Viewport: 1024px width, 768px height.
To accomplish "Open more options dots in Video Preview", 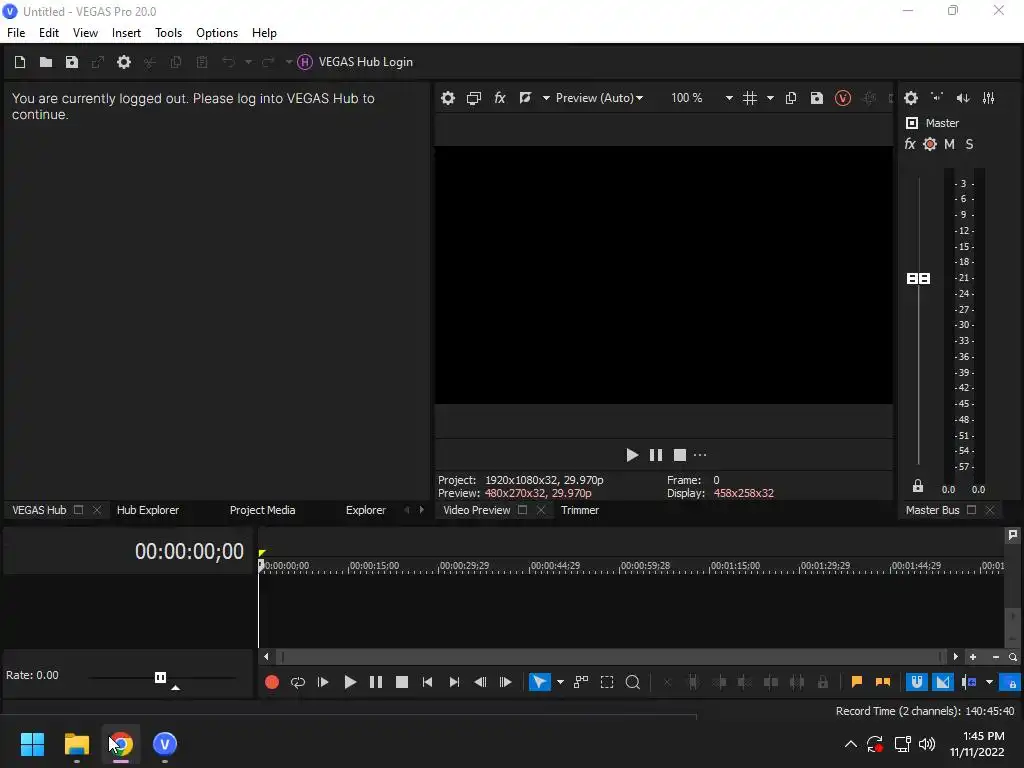I will point(700,455).
